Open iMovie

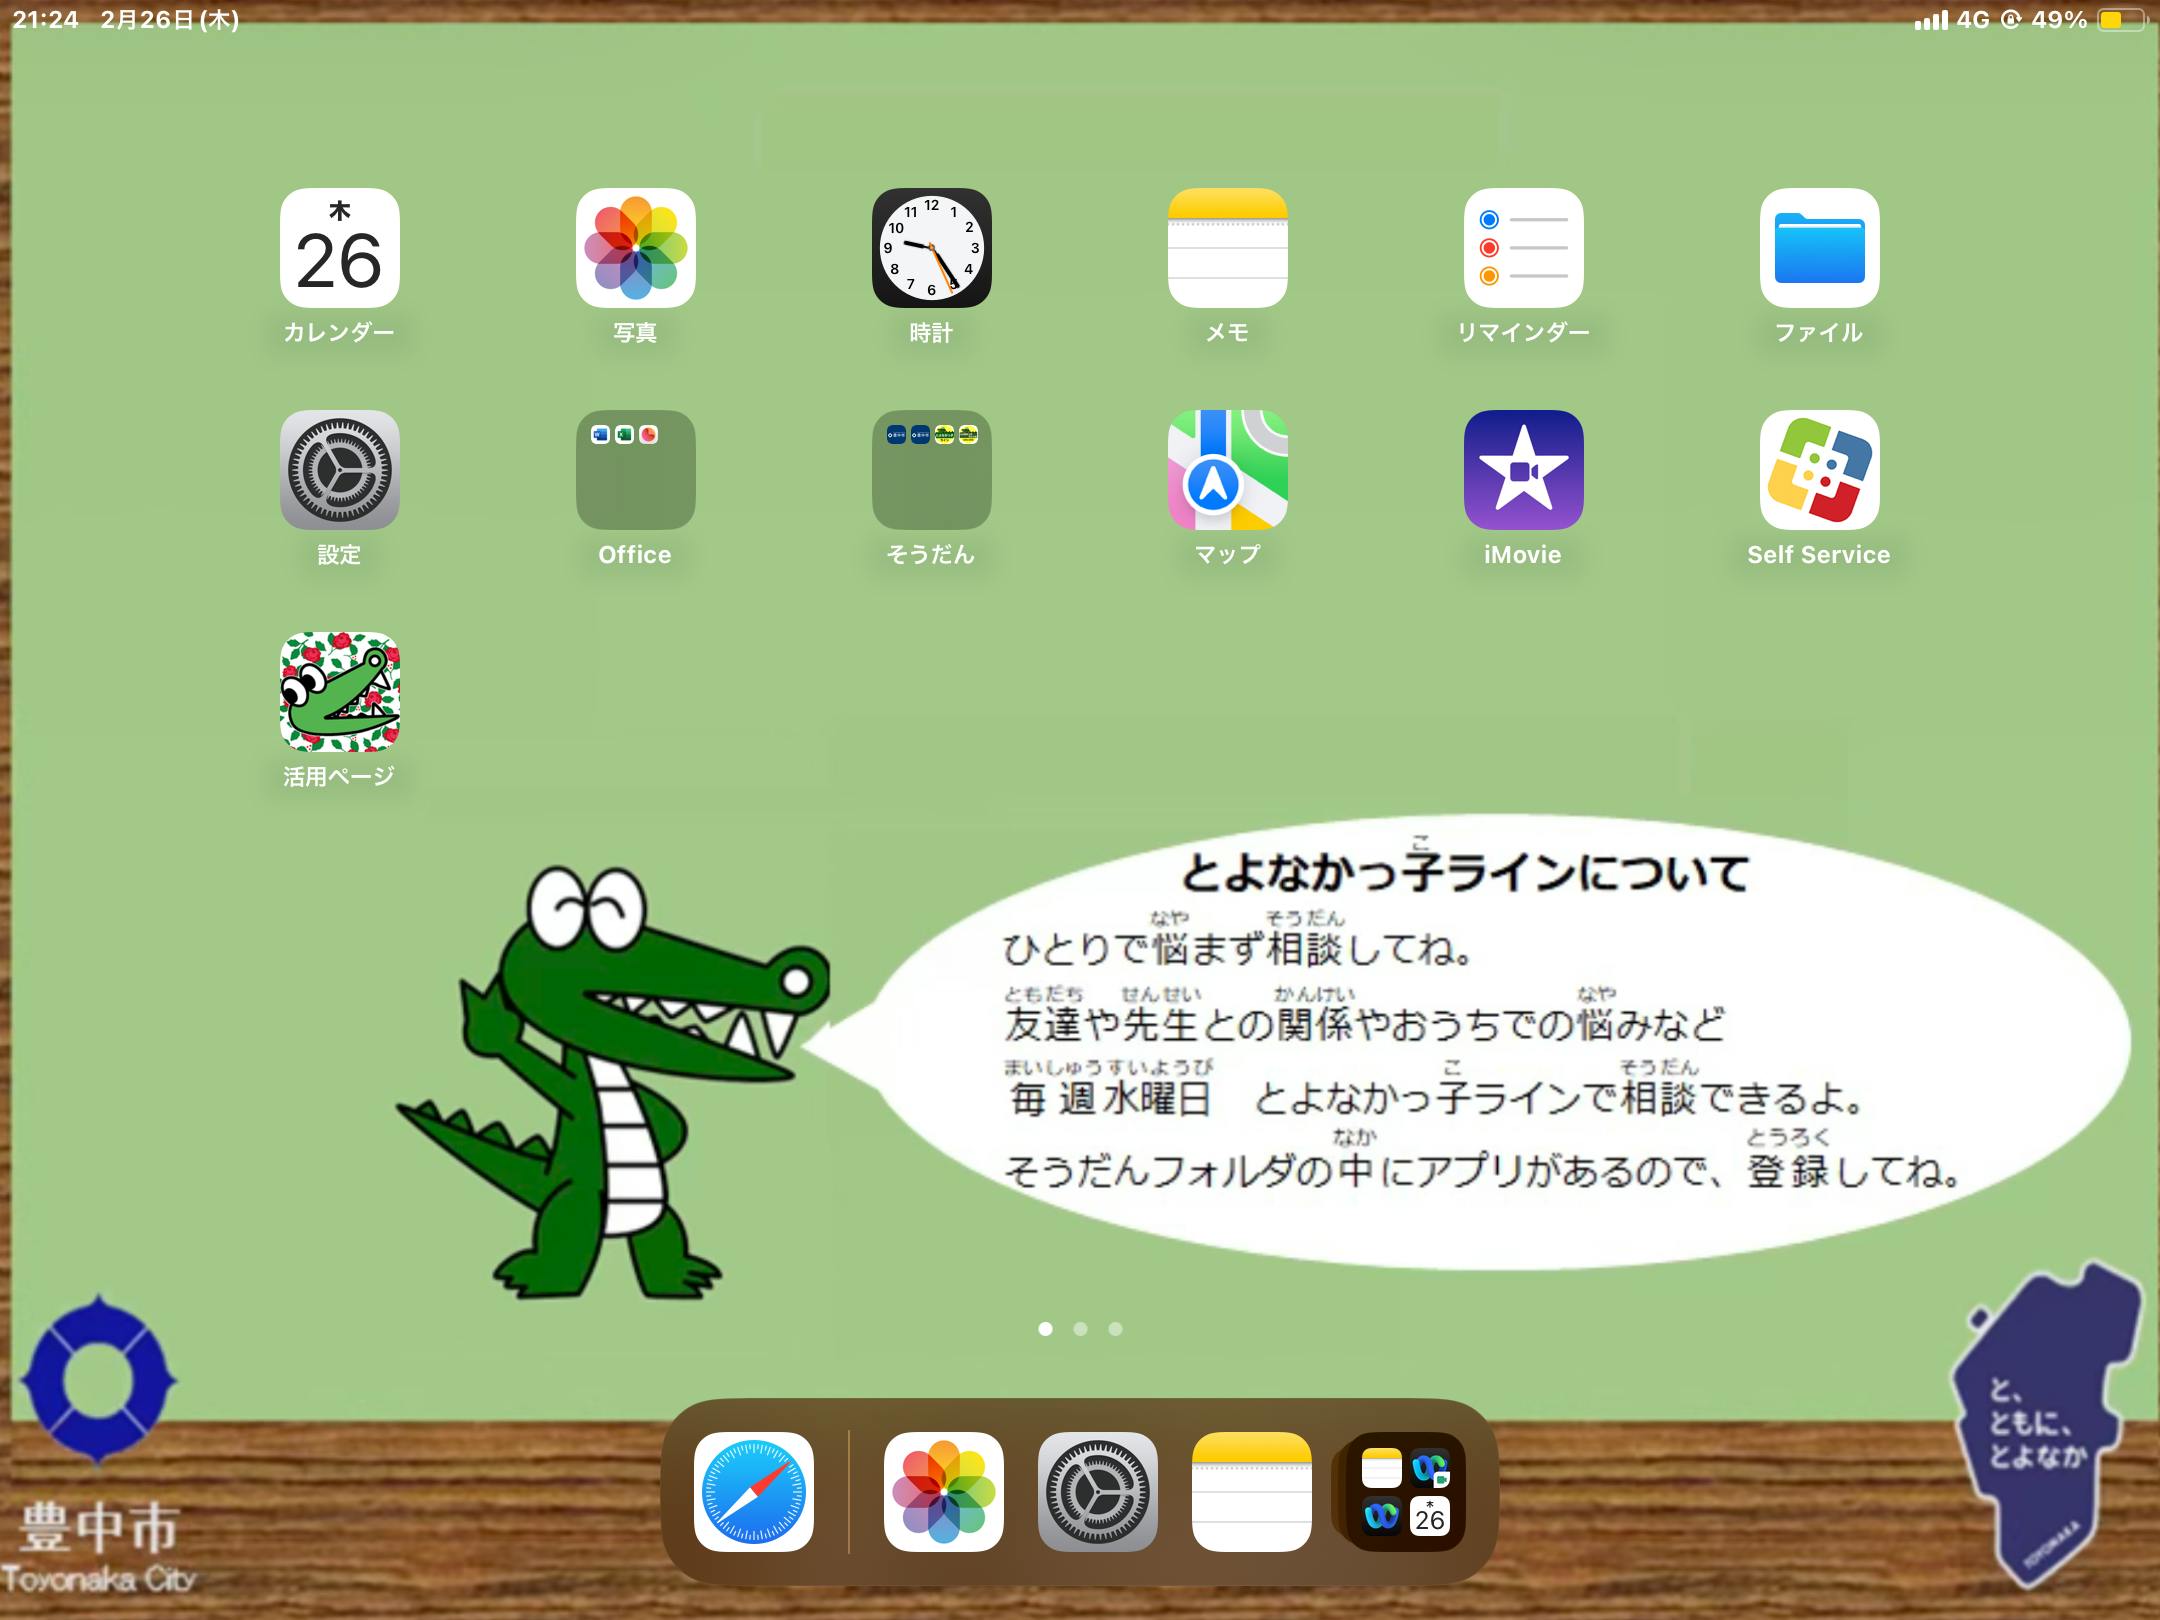tap(1523, 470)
